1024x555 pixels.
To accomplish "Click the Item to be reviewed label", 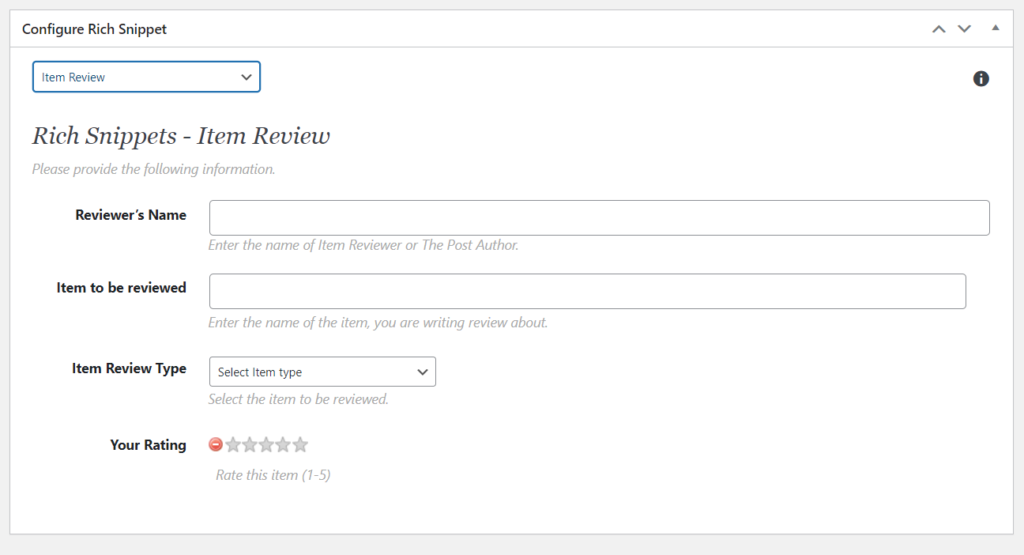I will coord(121,288).
